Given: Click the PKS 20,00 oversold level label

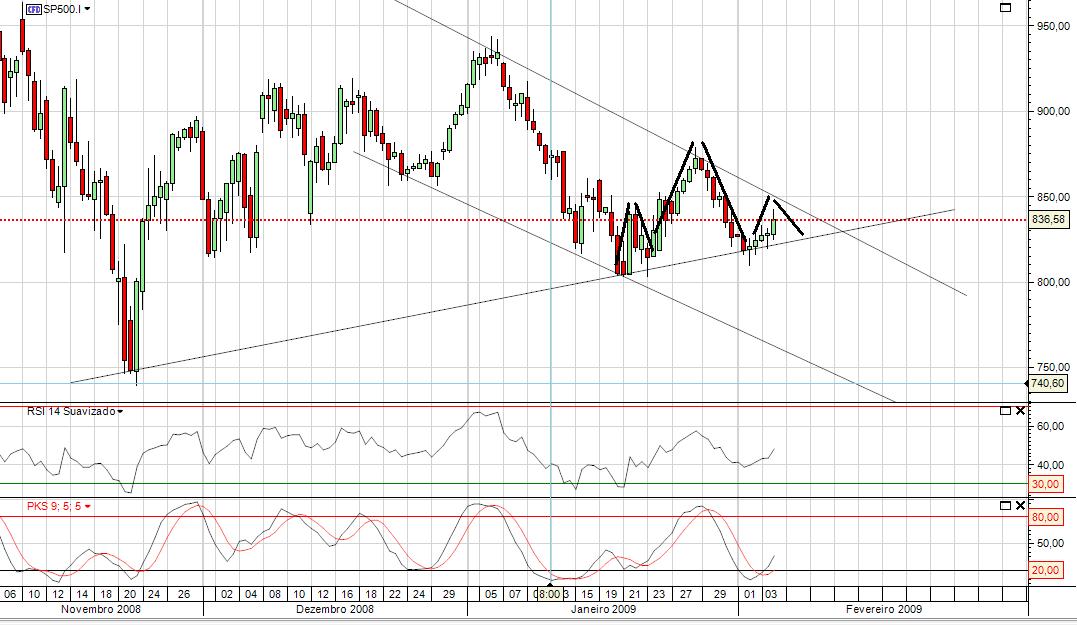Looking at the screenshot, I should tap(1046, 570).
